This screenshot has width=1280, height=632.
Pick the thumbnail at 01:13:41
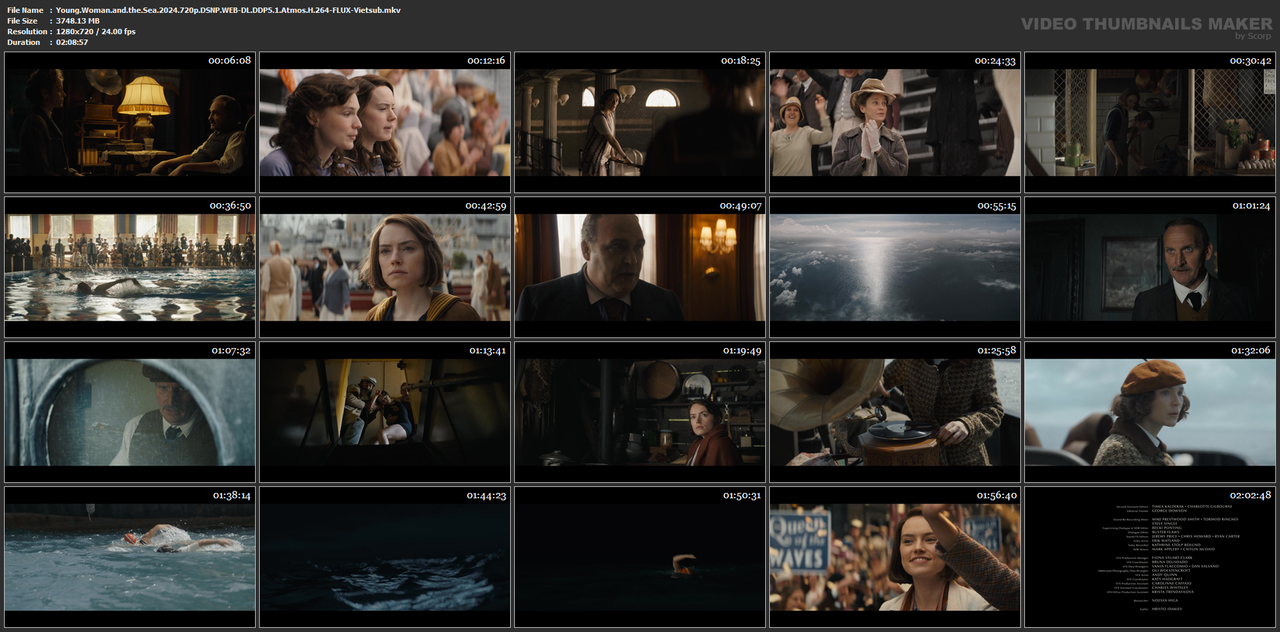(385, 412)
